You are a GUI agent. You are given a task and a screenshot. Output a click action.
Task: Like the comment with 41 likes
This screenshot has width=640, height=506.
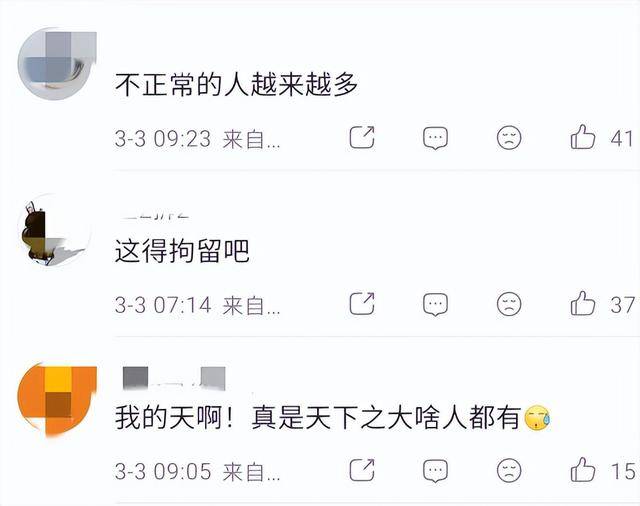583,137
